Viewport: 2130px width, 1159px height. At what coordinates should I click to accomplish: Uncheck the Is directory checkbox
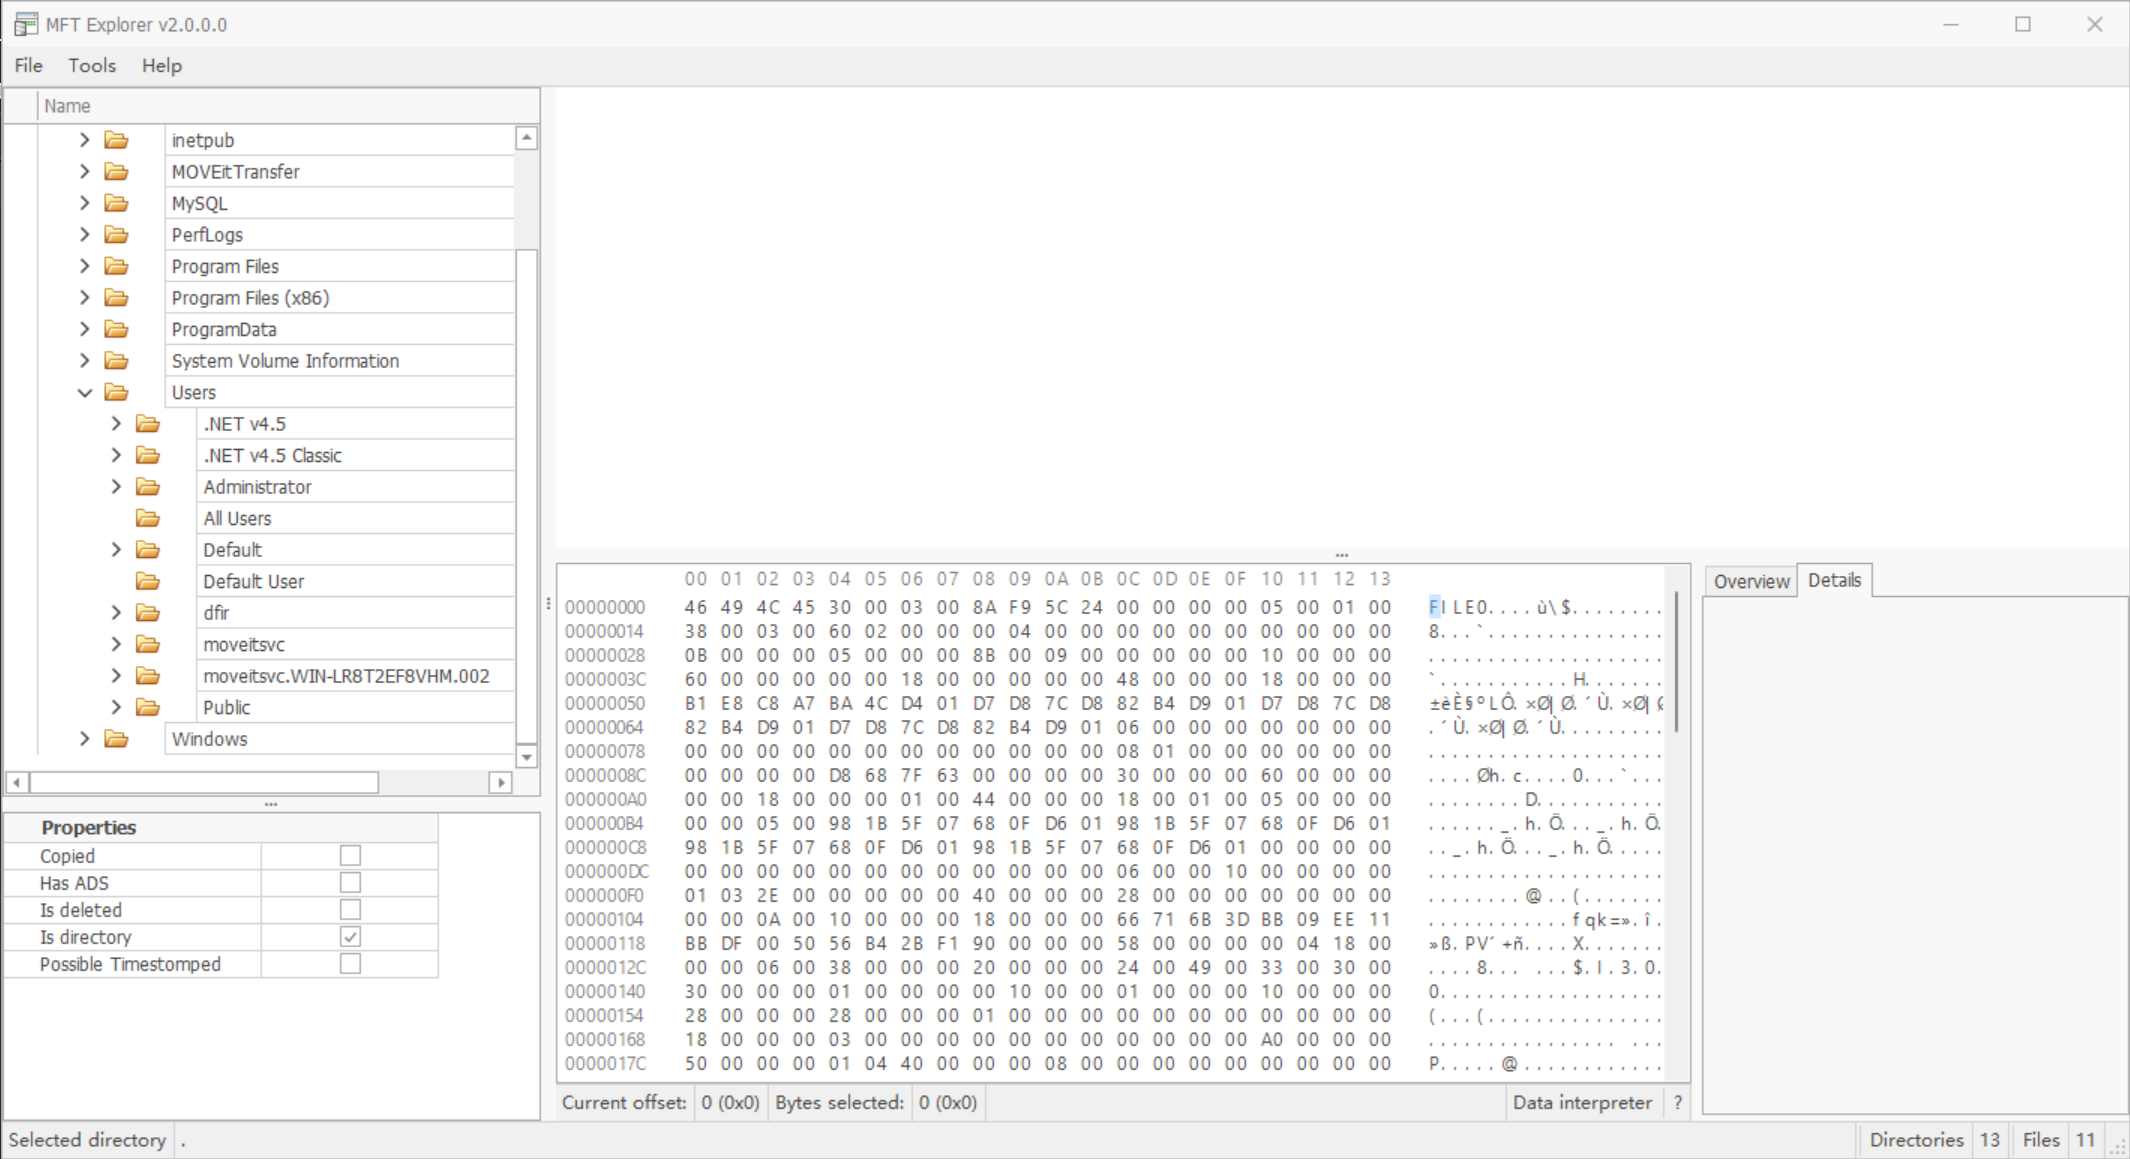click(350, 937)
